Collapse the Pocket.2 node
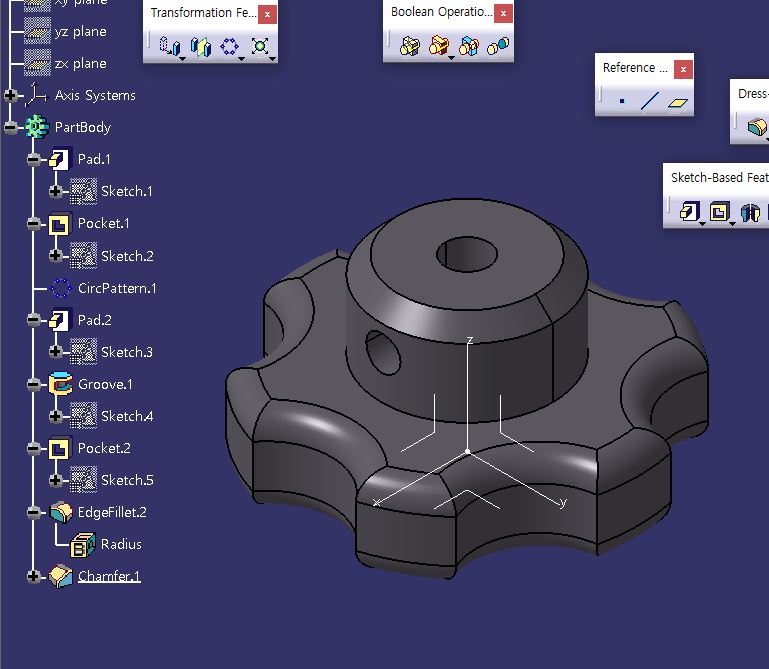The width and height of the screenshot is (769, 669). click(33, 448)
